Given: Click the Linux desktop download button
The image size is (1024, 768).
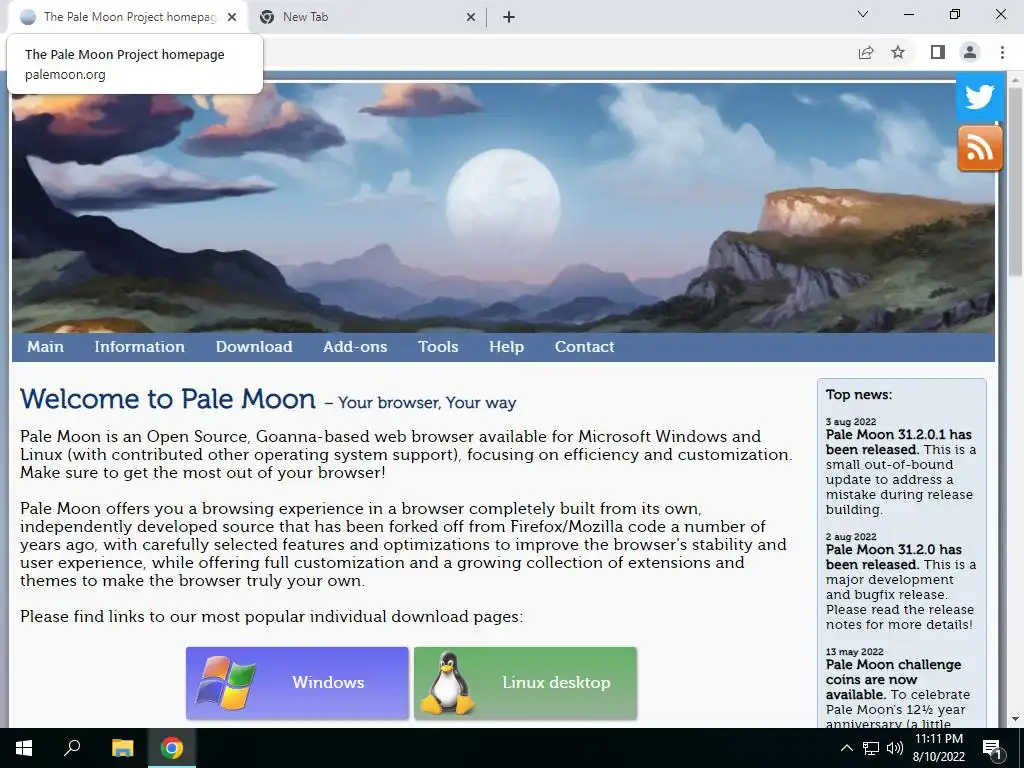Looking at the screenshot, I should [x=525, y=683].
